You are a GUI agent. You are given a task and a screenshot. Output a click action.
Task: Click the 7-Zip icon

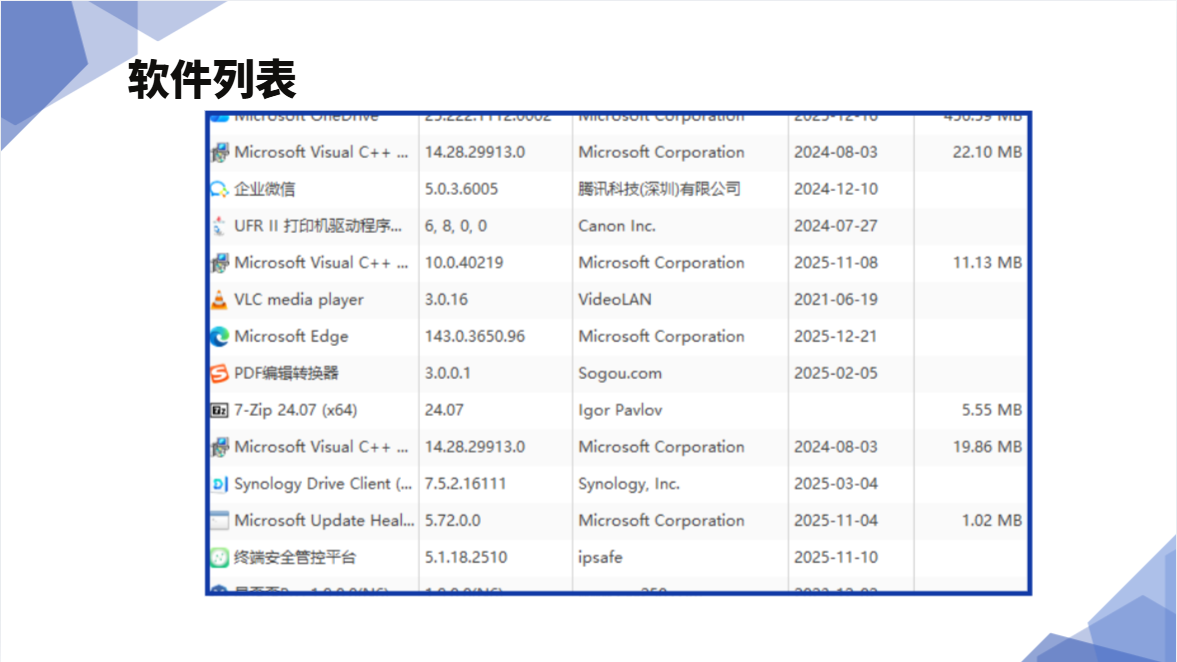(x=219, y=410)
